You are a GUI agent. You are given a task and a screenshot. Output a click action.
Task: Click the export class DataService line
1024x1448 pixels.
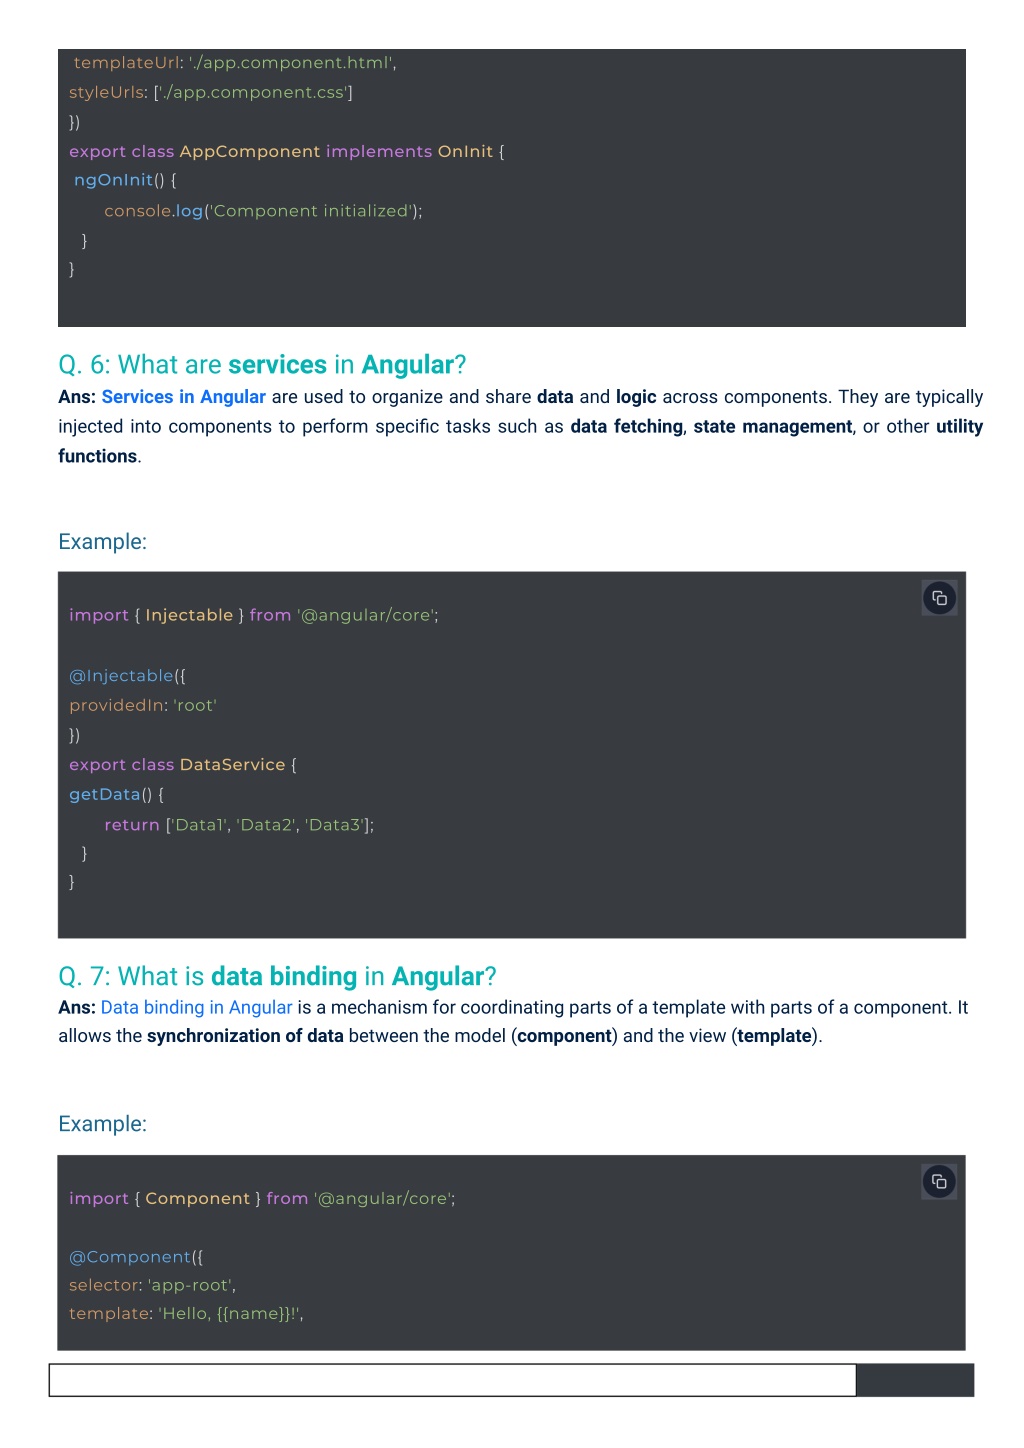coord(183,765)
